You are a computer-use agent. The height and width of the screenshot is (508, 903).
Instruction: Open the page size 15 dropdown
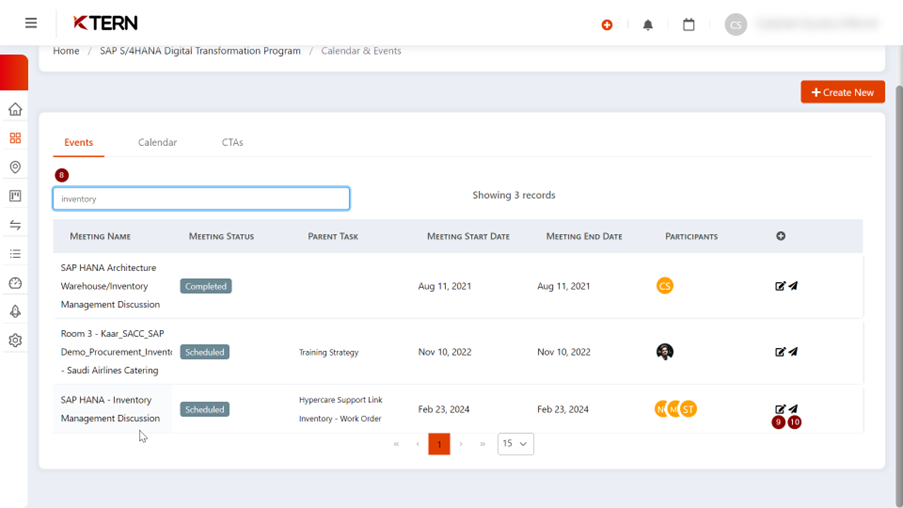click(515, 443)
